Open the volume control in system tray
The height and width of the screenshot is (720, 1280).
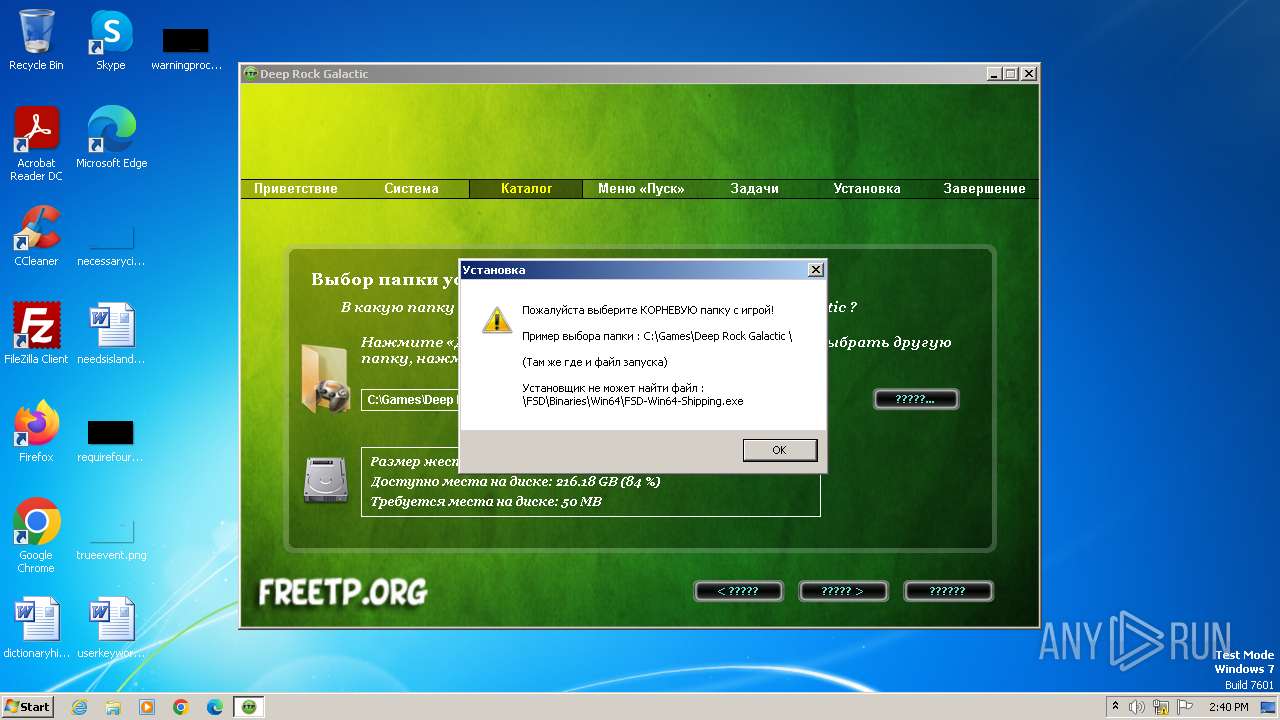(1137, 707)
